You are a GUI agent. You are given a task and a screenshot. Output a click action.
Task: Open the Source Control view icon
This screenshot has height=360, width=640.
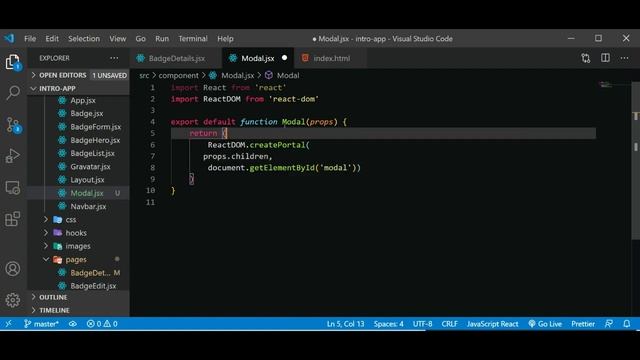tap(13, 124)
